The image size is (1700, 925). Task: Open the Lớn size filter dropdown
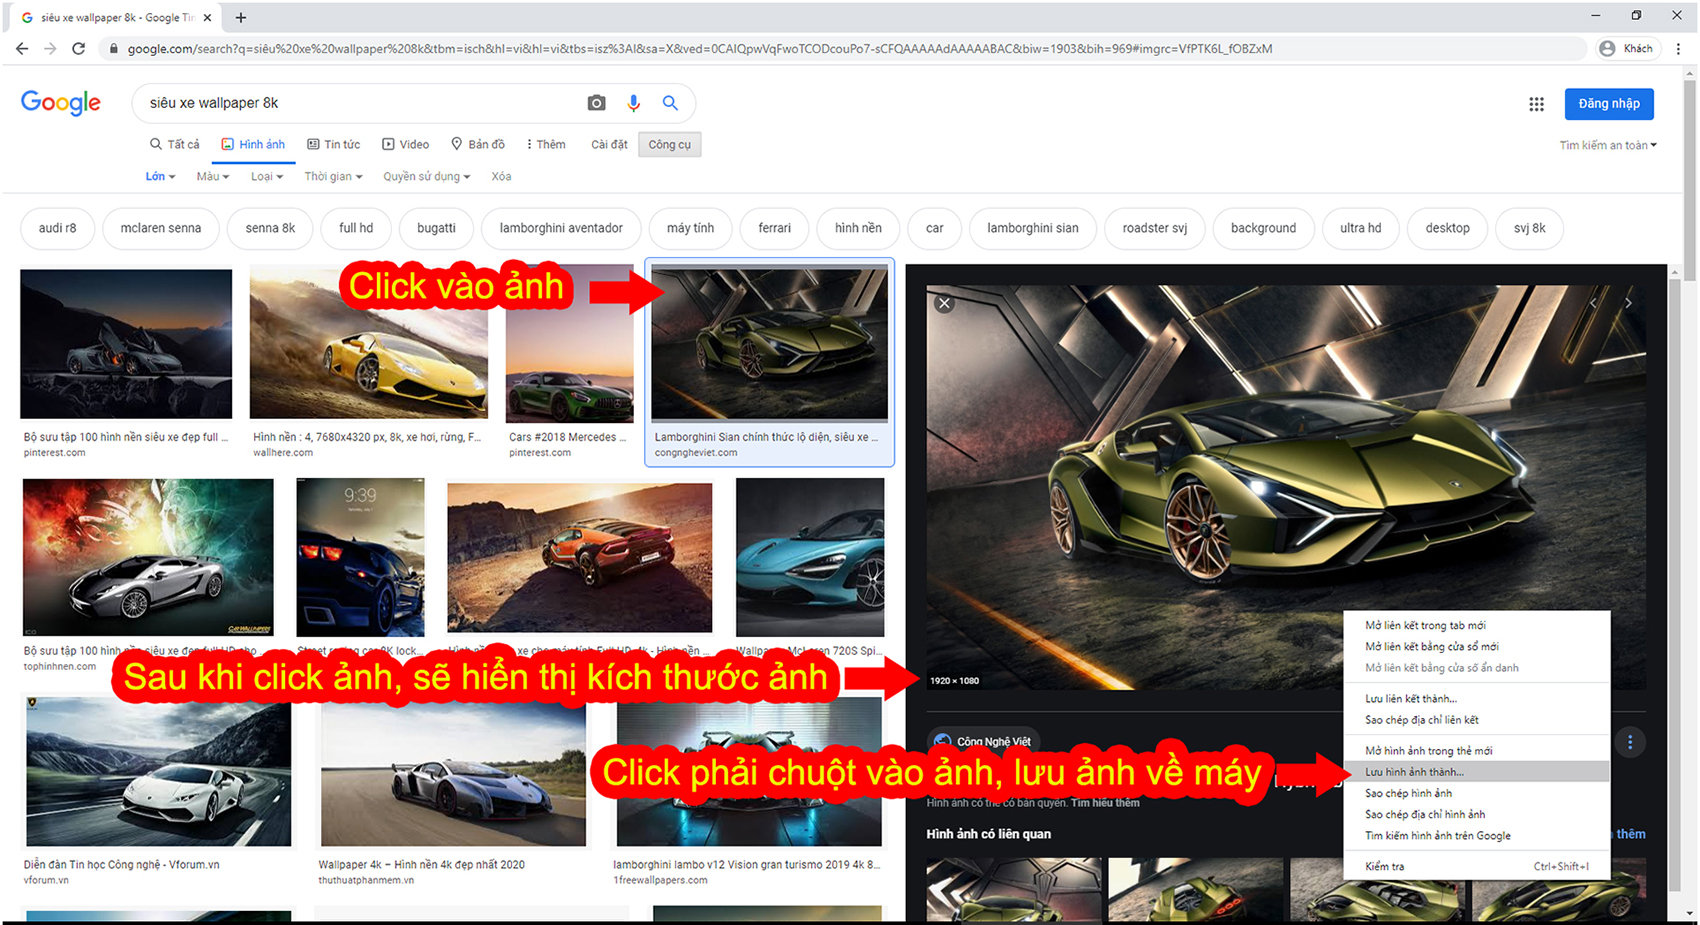pyautogui.click(x=159, y=176)
